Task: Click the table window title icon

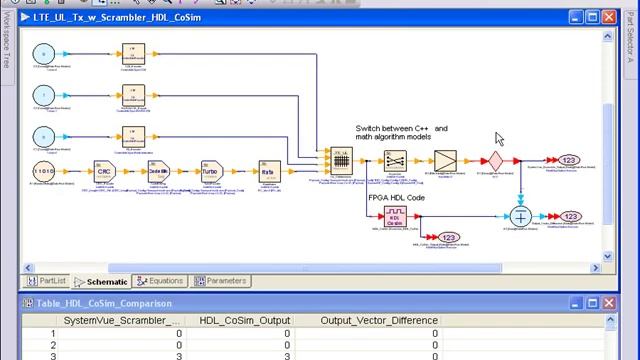Action: (28, 303)
